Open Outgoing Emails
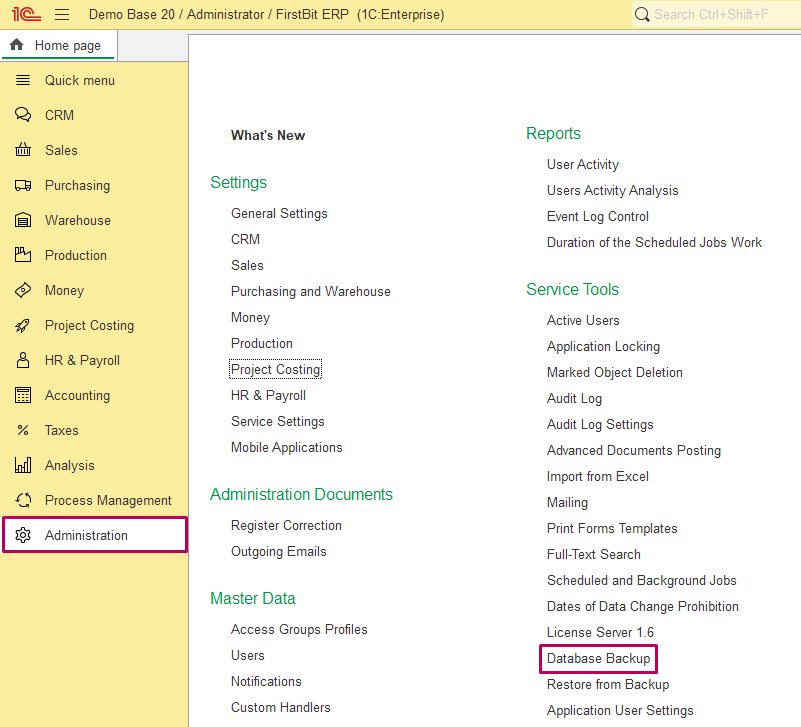Image resolution: width=801 pixels, height=727 pixels. pyautogui.click(x=278, y=551)
